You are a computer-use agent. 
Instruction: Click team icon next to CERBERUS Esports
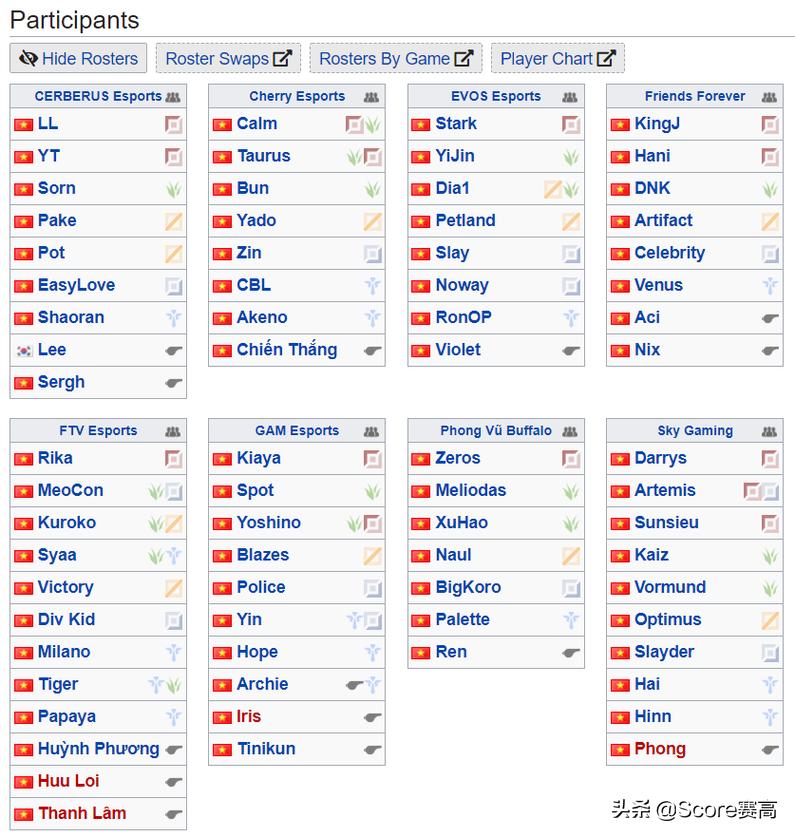pos(174,97)
